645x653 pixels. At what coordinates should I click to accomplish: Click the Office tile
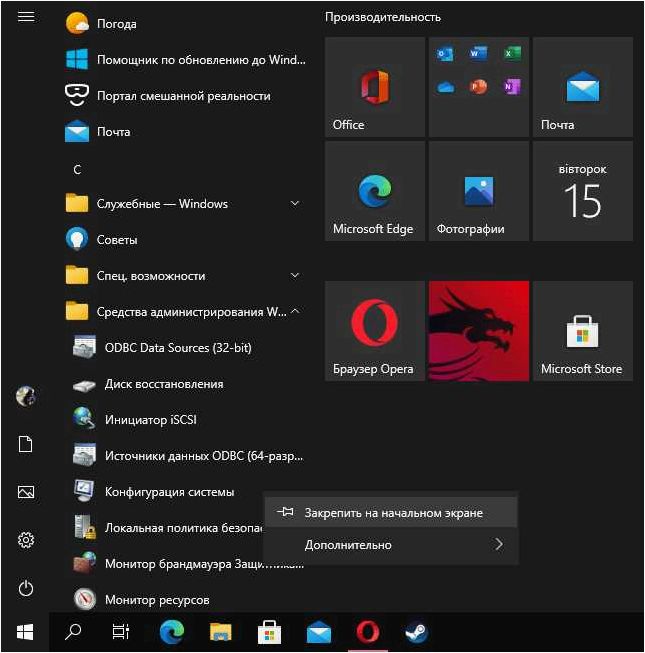coord(375,87)
